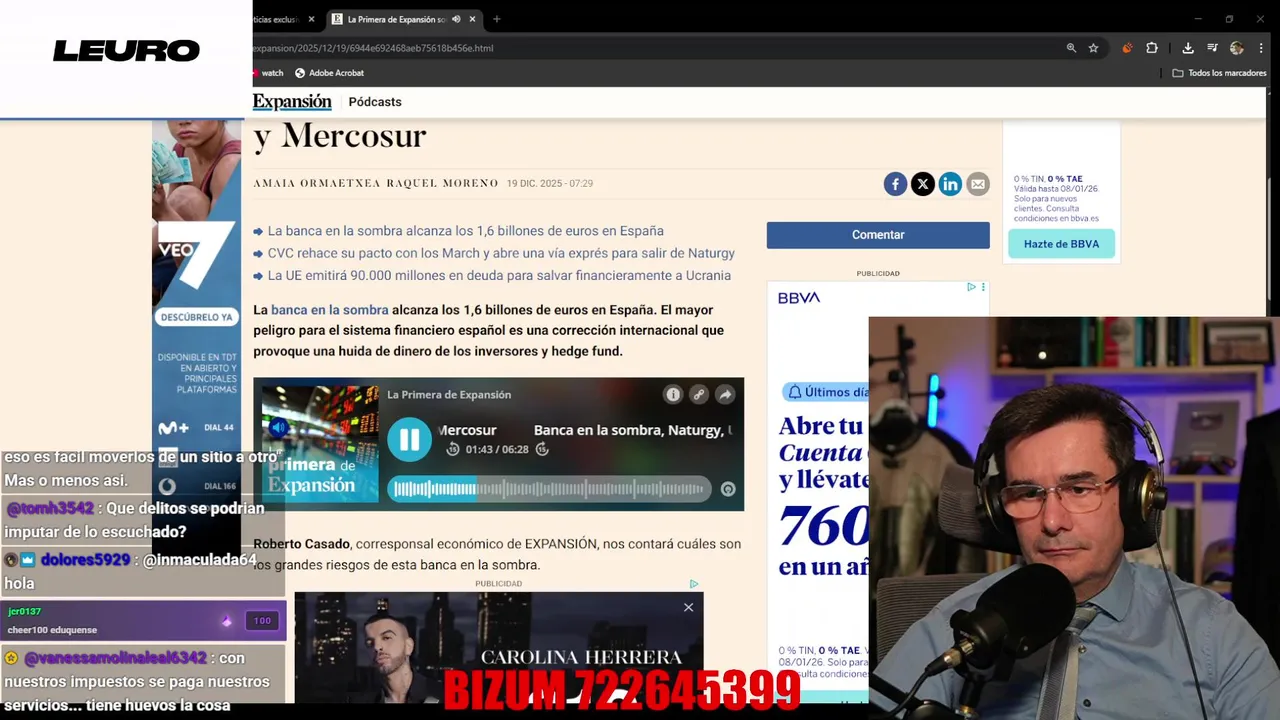
Task: Click chat user @vanessamolinaleal6342
Action: (x=115, y=658)
